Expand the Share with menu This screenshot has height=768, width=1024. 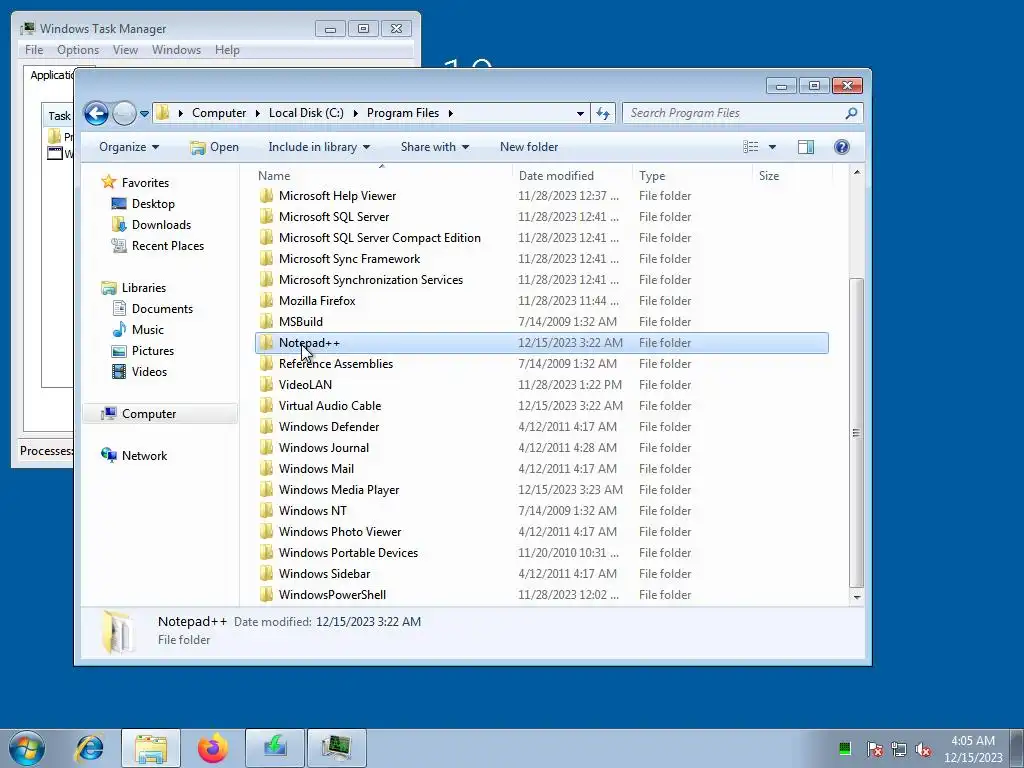[x=435, y=147]
